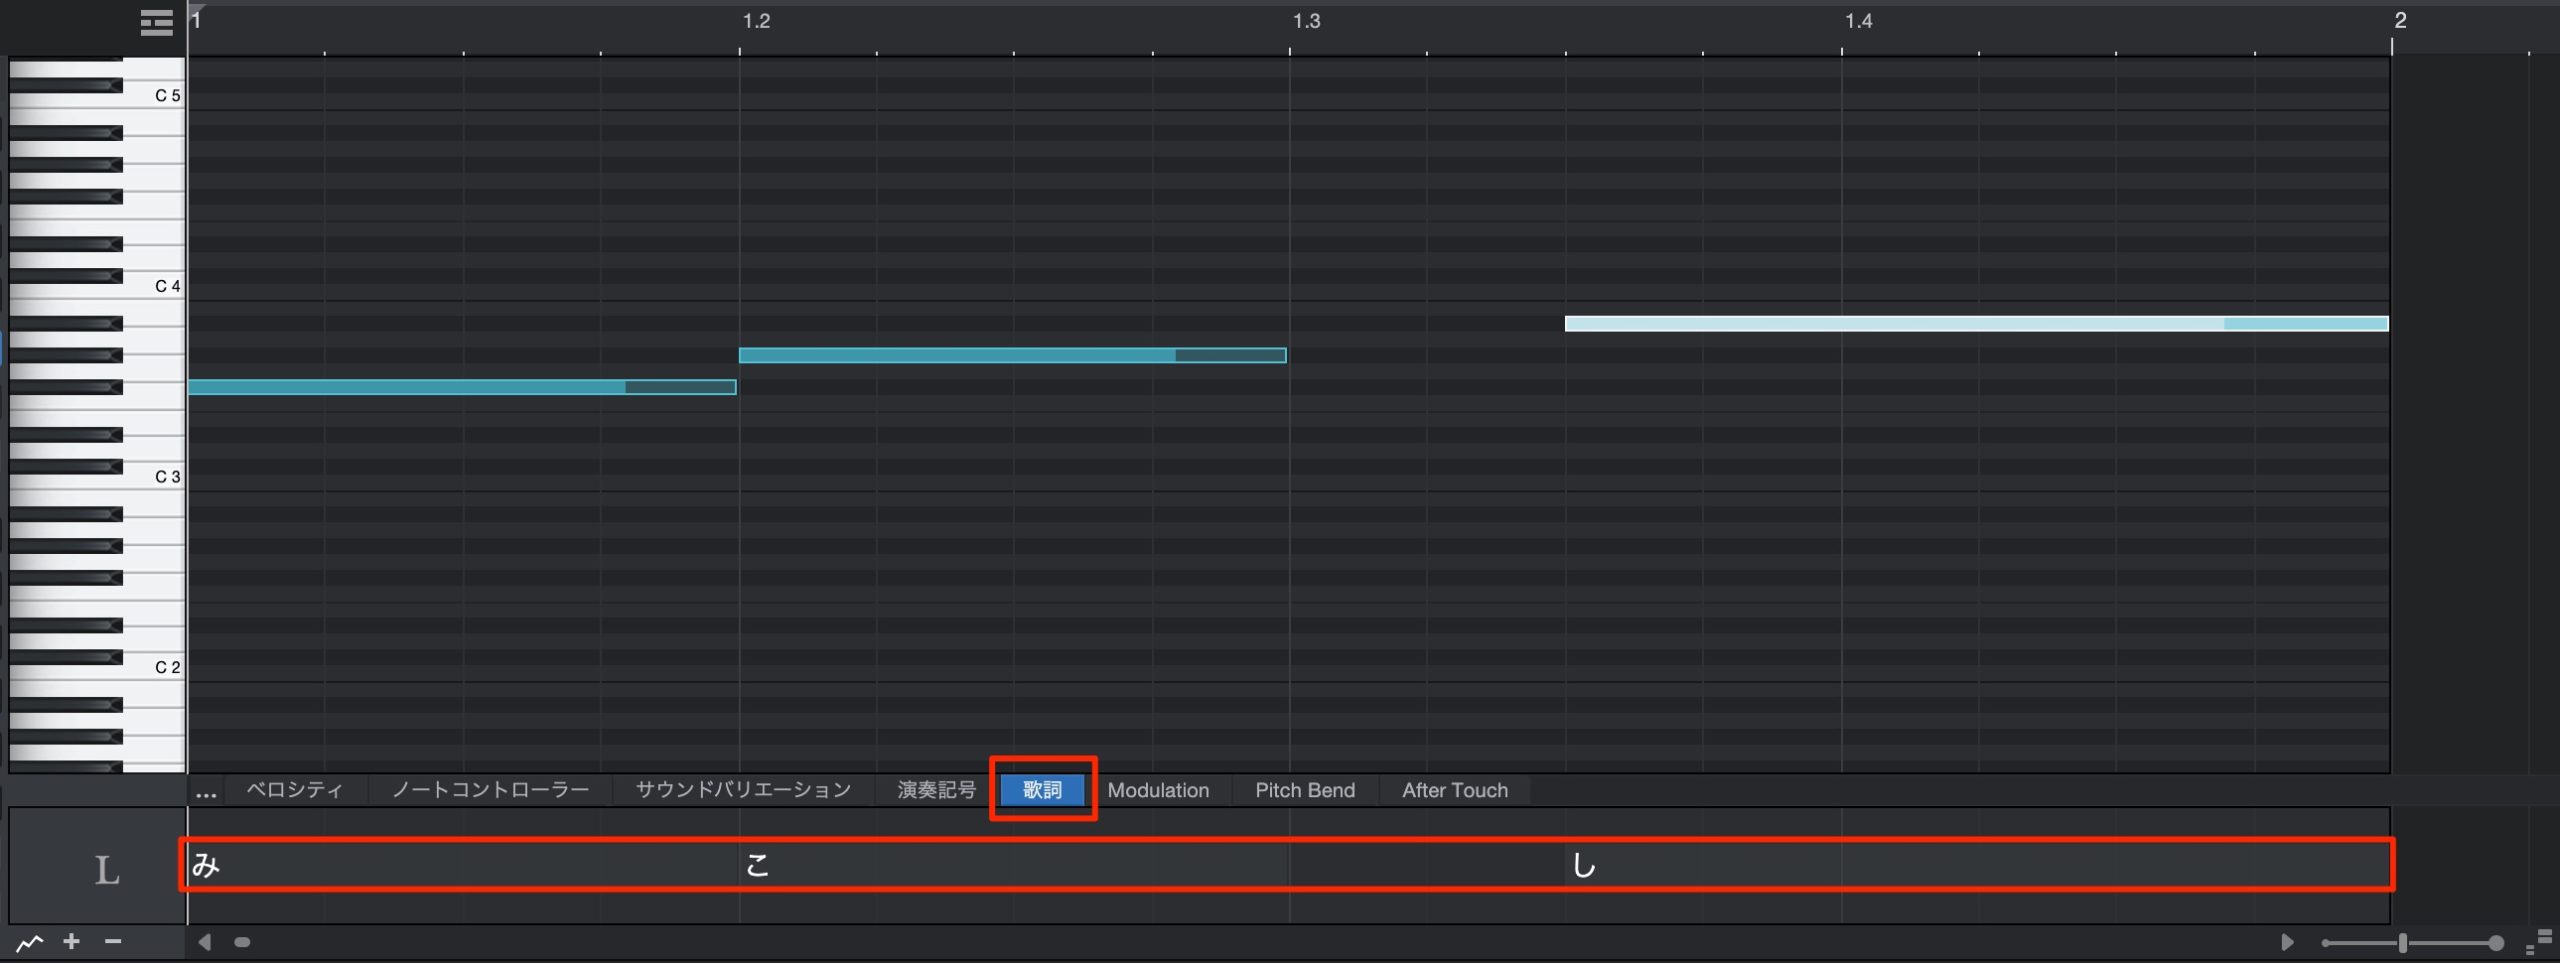Click the automation curve icon
Viewport: 2560px width, 963px height.
coord(30,942)
